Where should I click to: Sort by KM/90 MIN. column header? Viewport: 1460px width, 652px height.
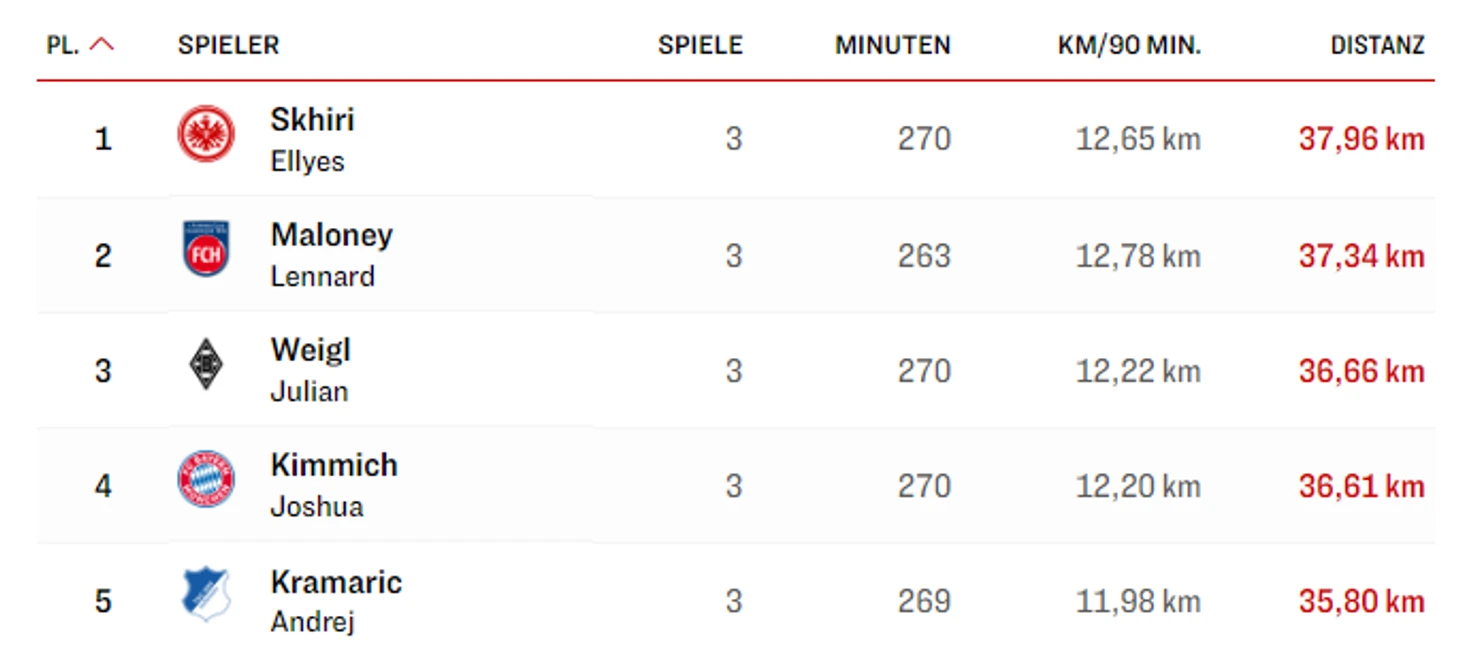tap(1129, 45)
